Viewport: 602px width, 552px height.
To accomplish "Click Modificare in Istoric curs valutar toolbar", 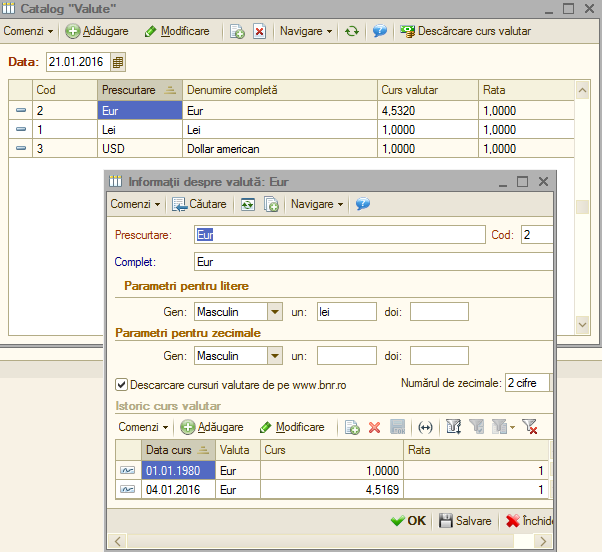I will [x=292, y=427].
